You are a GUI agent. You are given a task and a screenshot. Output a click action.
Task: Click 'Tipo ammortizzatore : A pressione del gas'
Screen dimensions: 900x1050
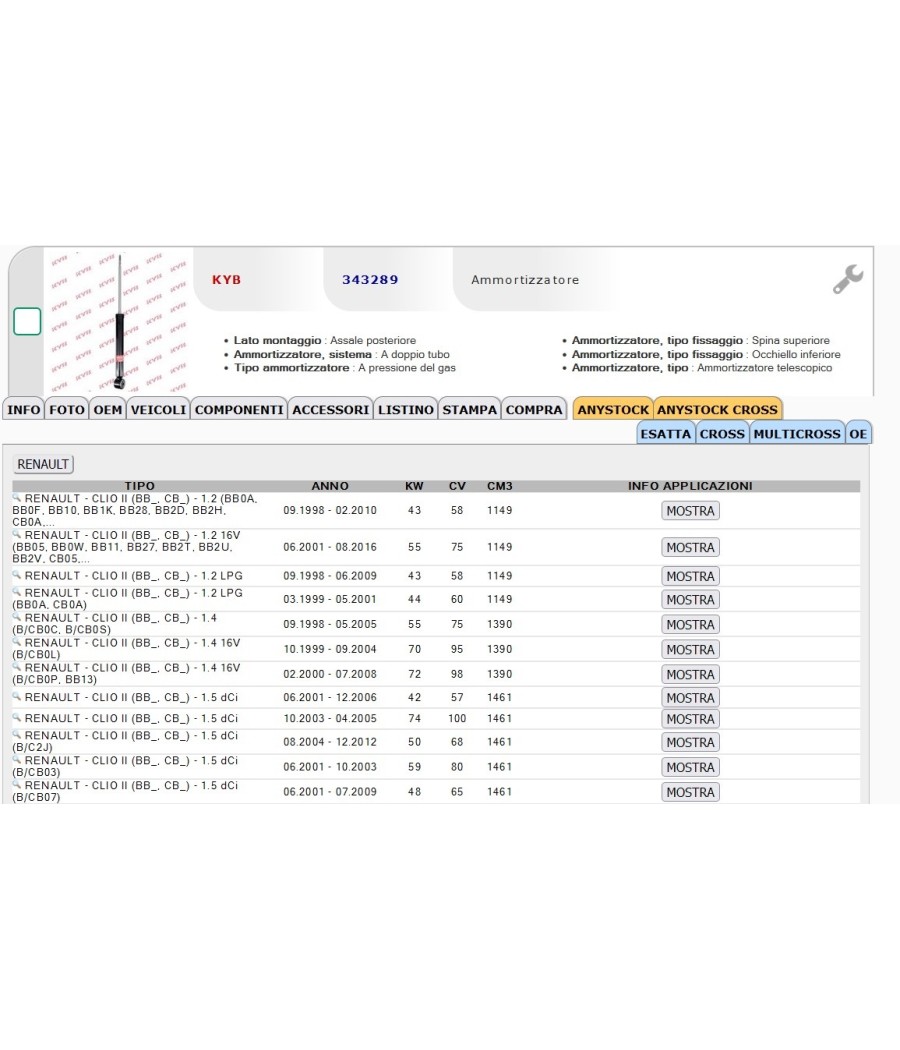click(x=345, y=368)
